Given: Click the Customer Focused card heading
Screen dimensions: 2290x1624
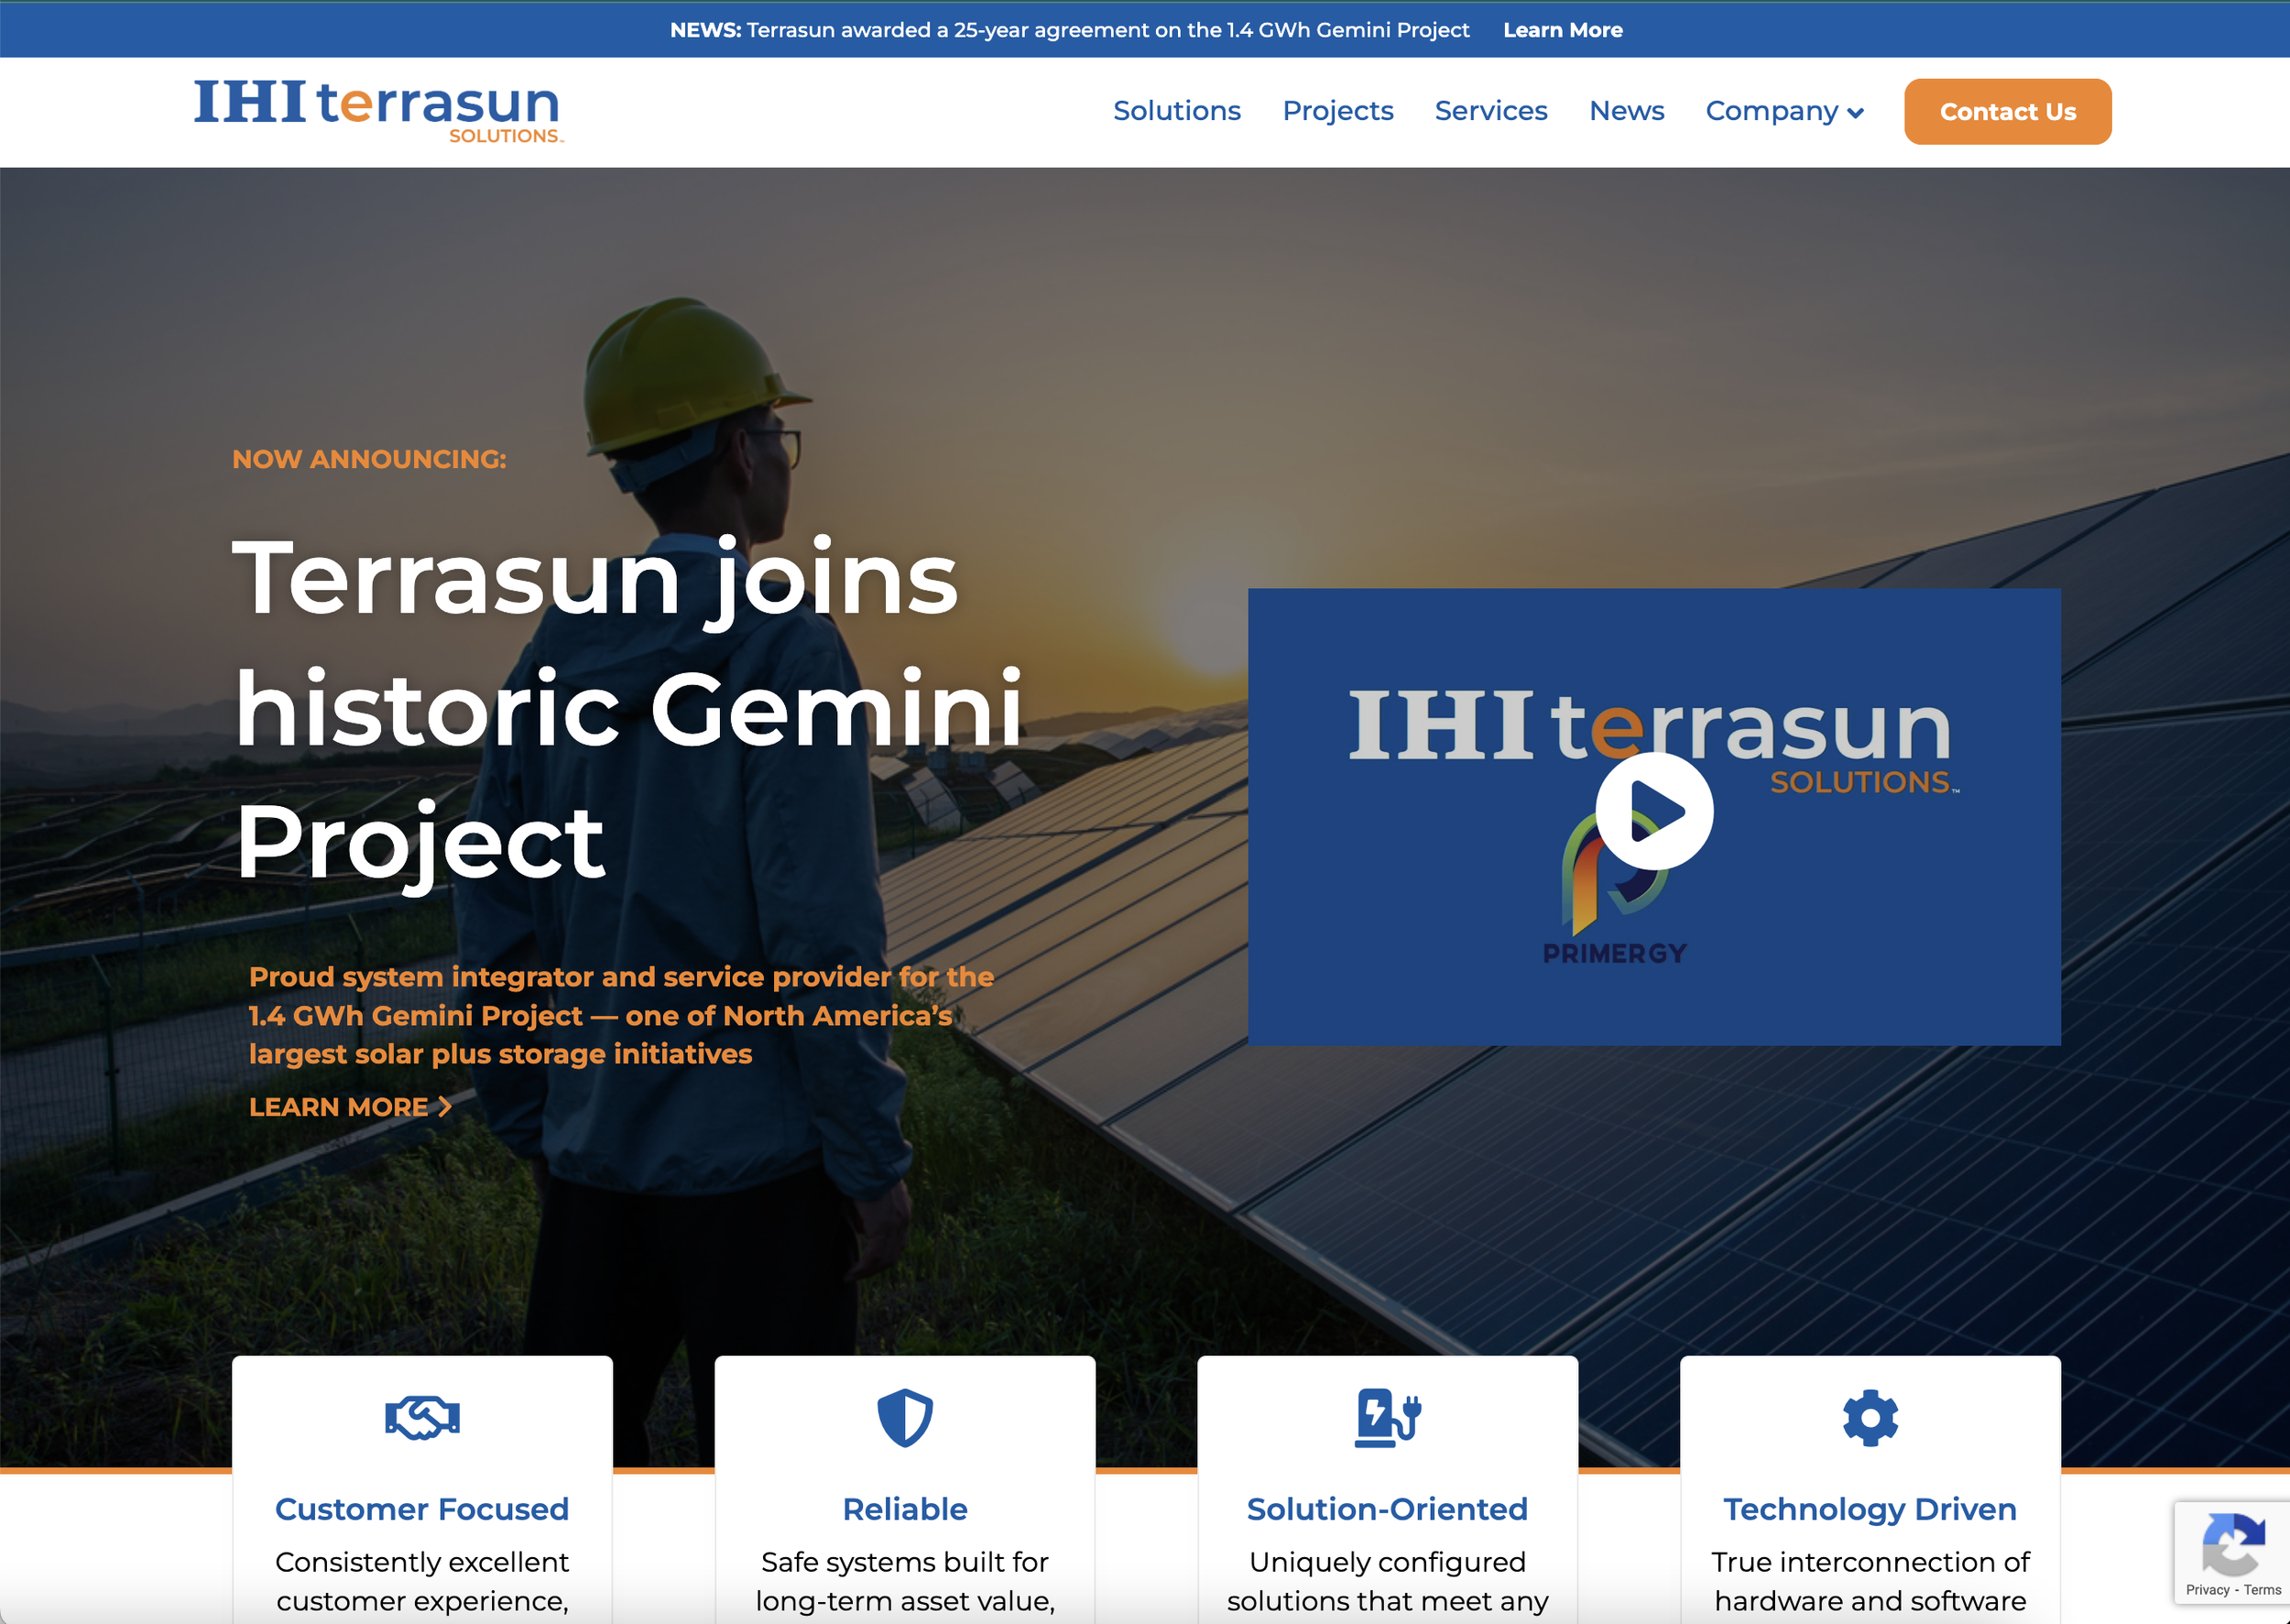Looking at the screenshot, I should point(422,1508).
